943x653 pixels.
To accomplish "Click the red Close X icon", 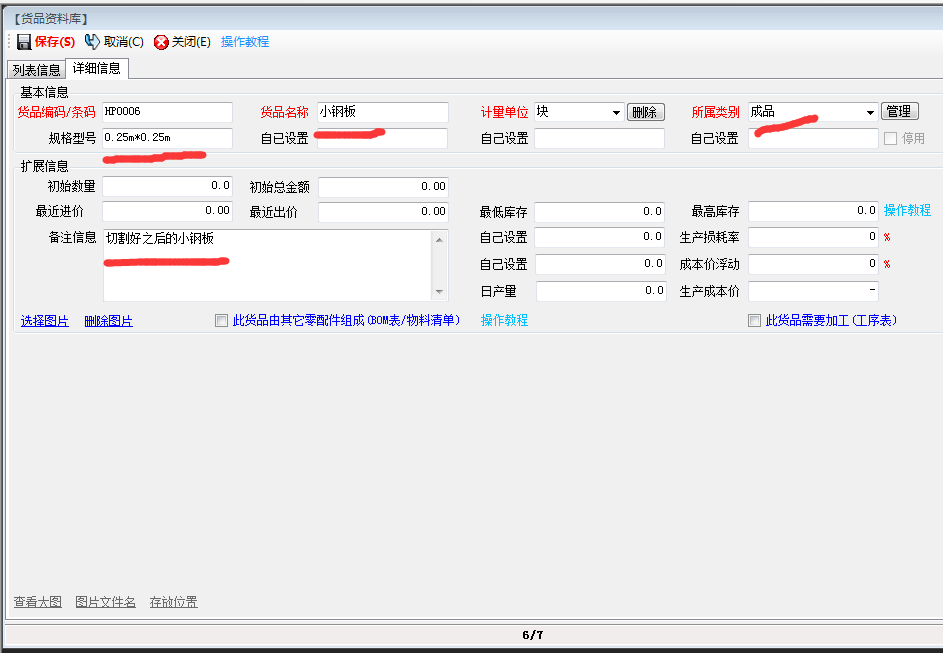I will [161, 42].
